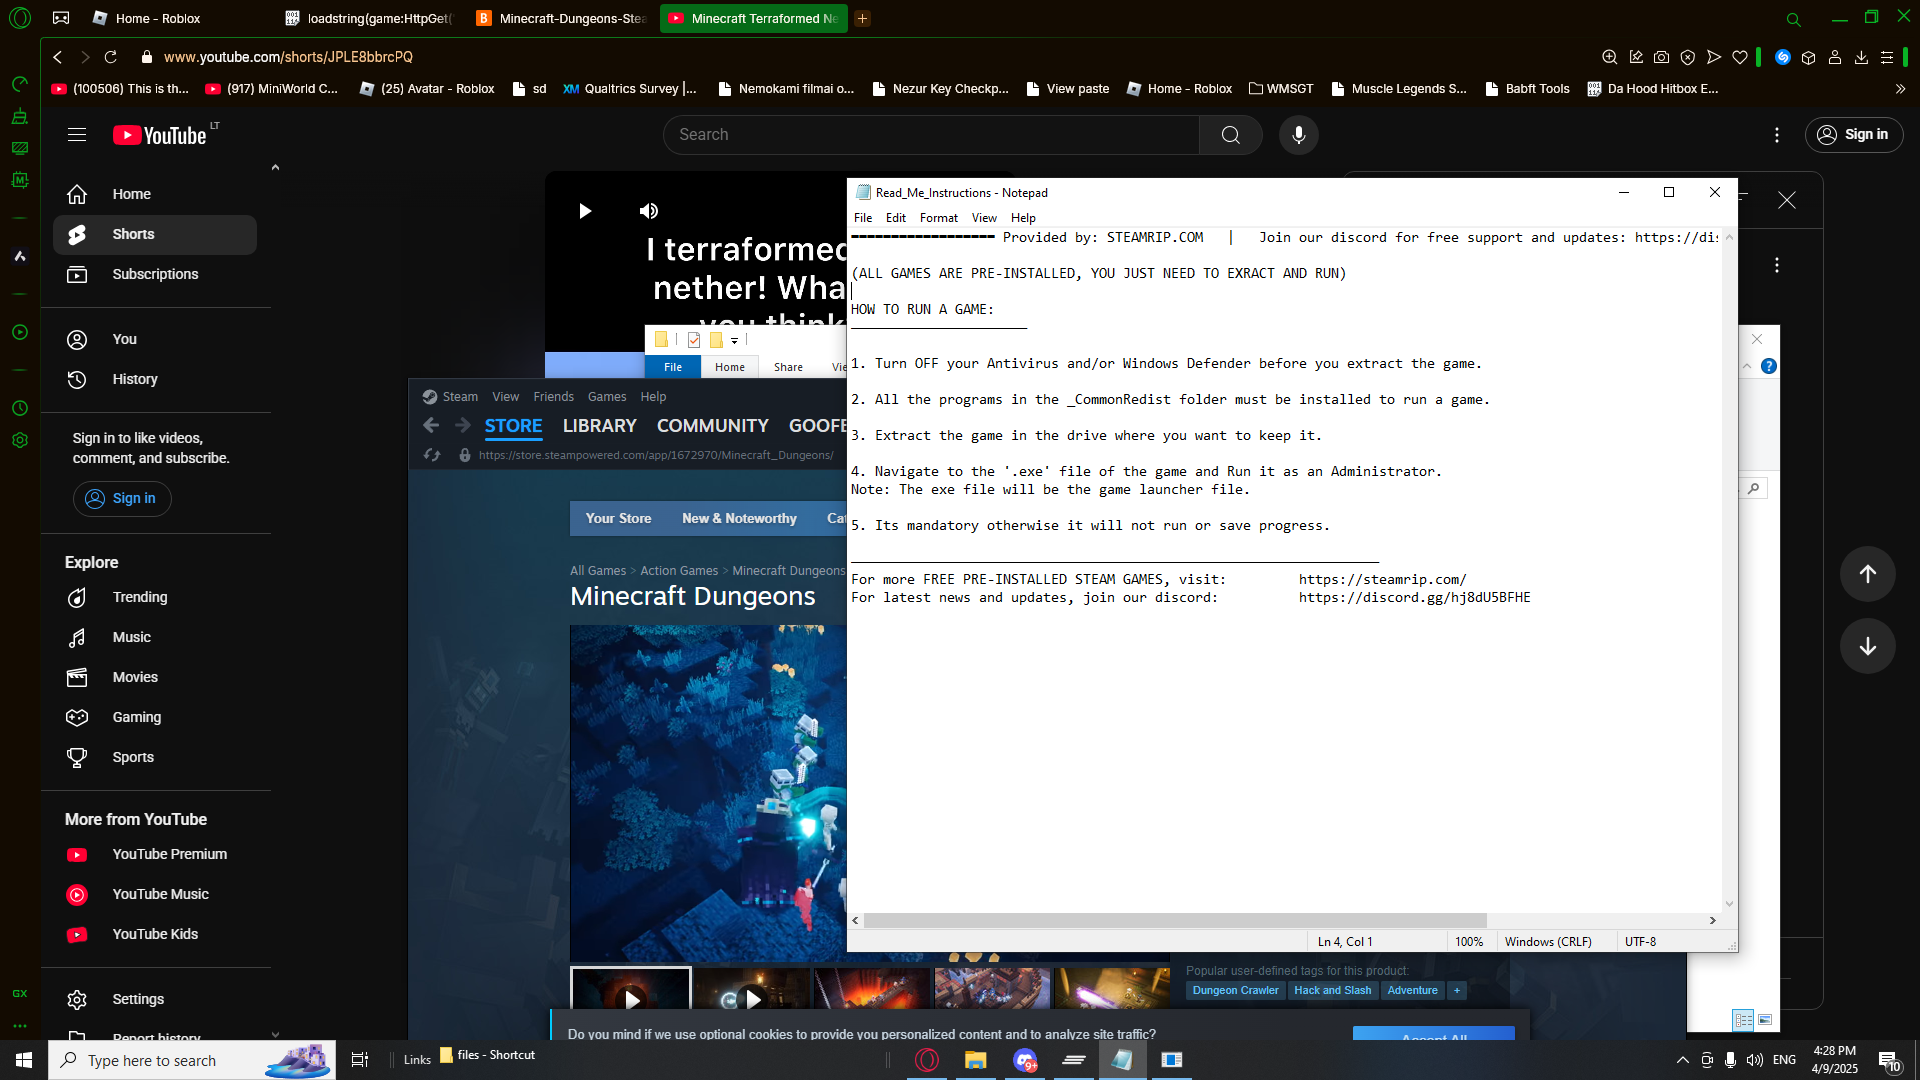1920x1080 pixels.
Task: Open Gaming in YouTube Explore
Action: tap(155, 718)
